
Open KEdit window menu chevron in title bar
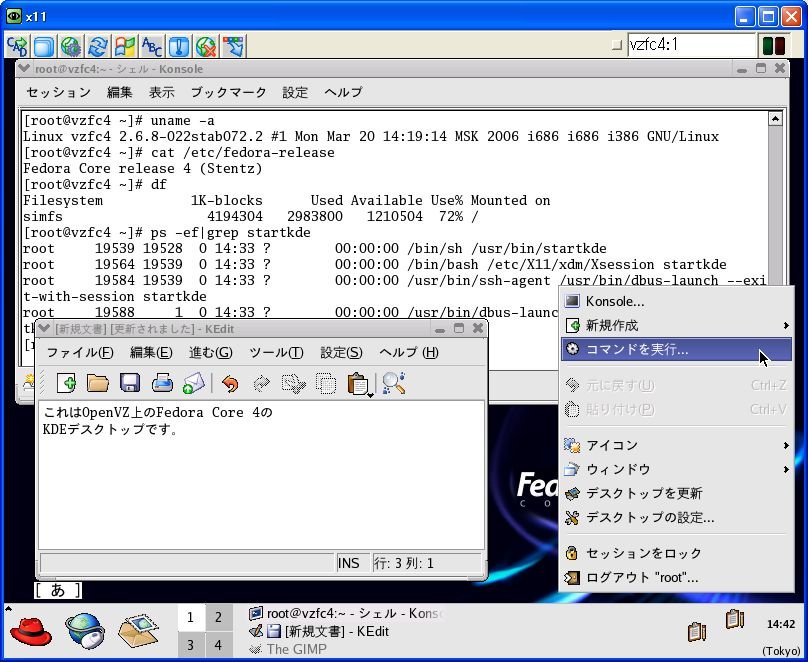point(44,328)
